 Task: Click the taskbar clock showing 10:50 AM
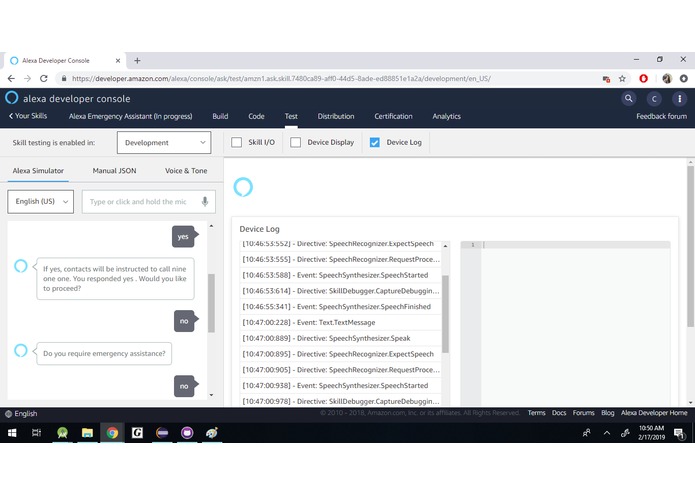tap(651, 433)
